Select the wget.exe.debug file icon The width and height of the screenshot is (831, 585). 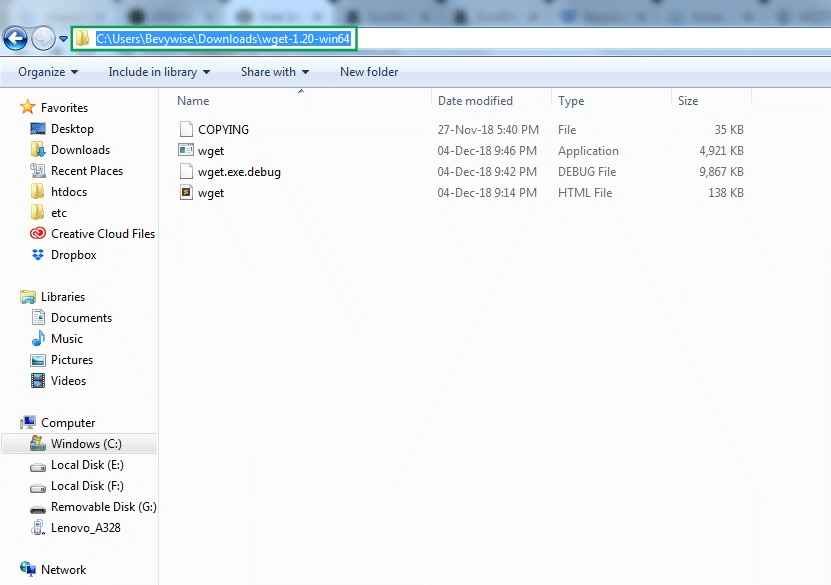coord(186,171)
